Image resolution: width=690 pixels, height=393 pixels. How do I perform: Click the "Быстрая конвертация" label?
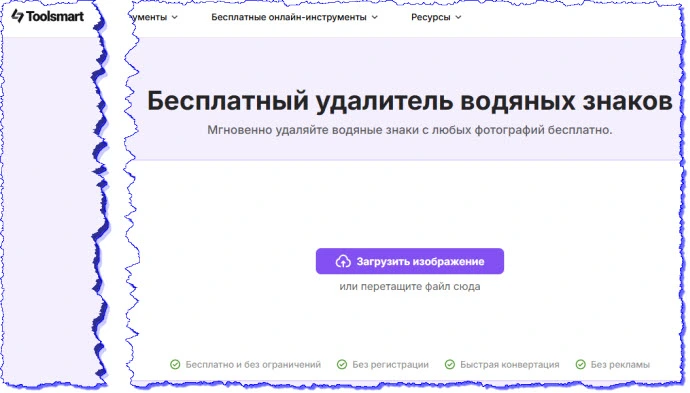510,364
